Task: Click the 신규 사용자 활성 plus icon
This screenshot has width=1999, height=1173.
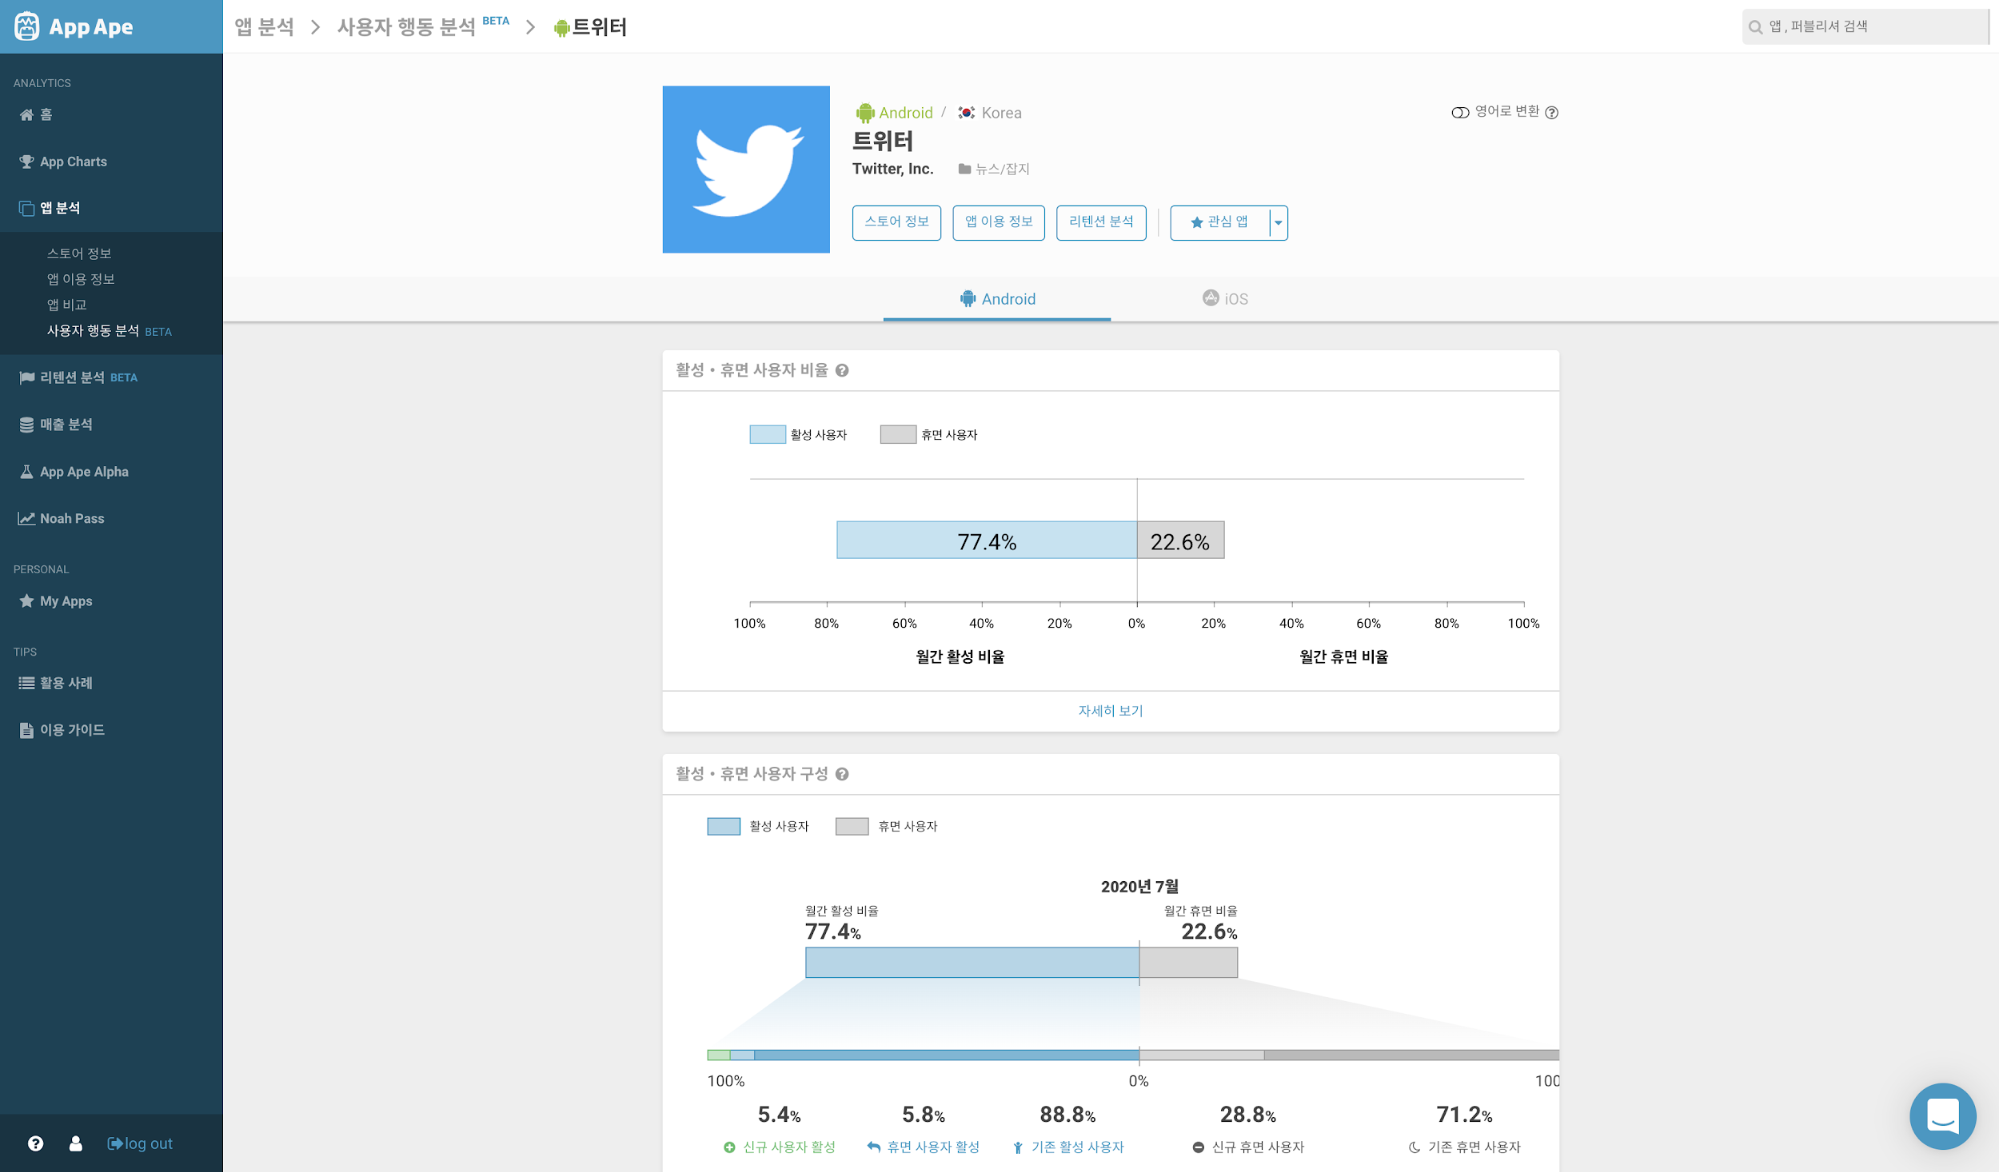Action: 729,1148
